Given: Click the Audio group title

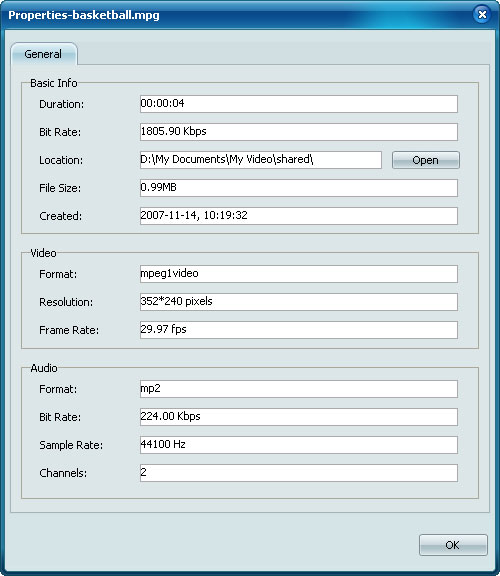Looking at the screenshot, I should tap(44, 368).
